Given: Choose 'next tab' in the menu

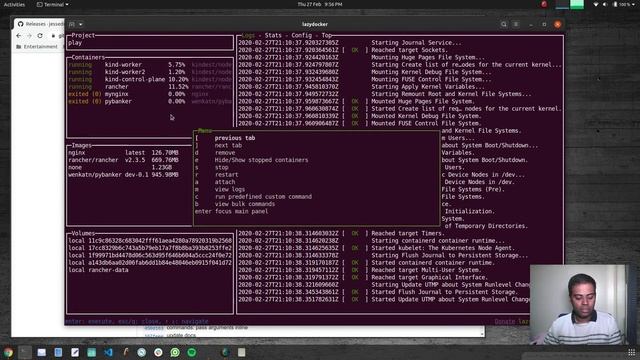Looking at the screenshot, I should (x=317, y=145).
